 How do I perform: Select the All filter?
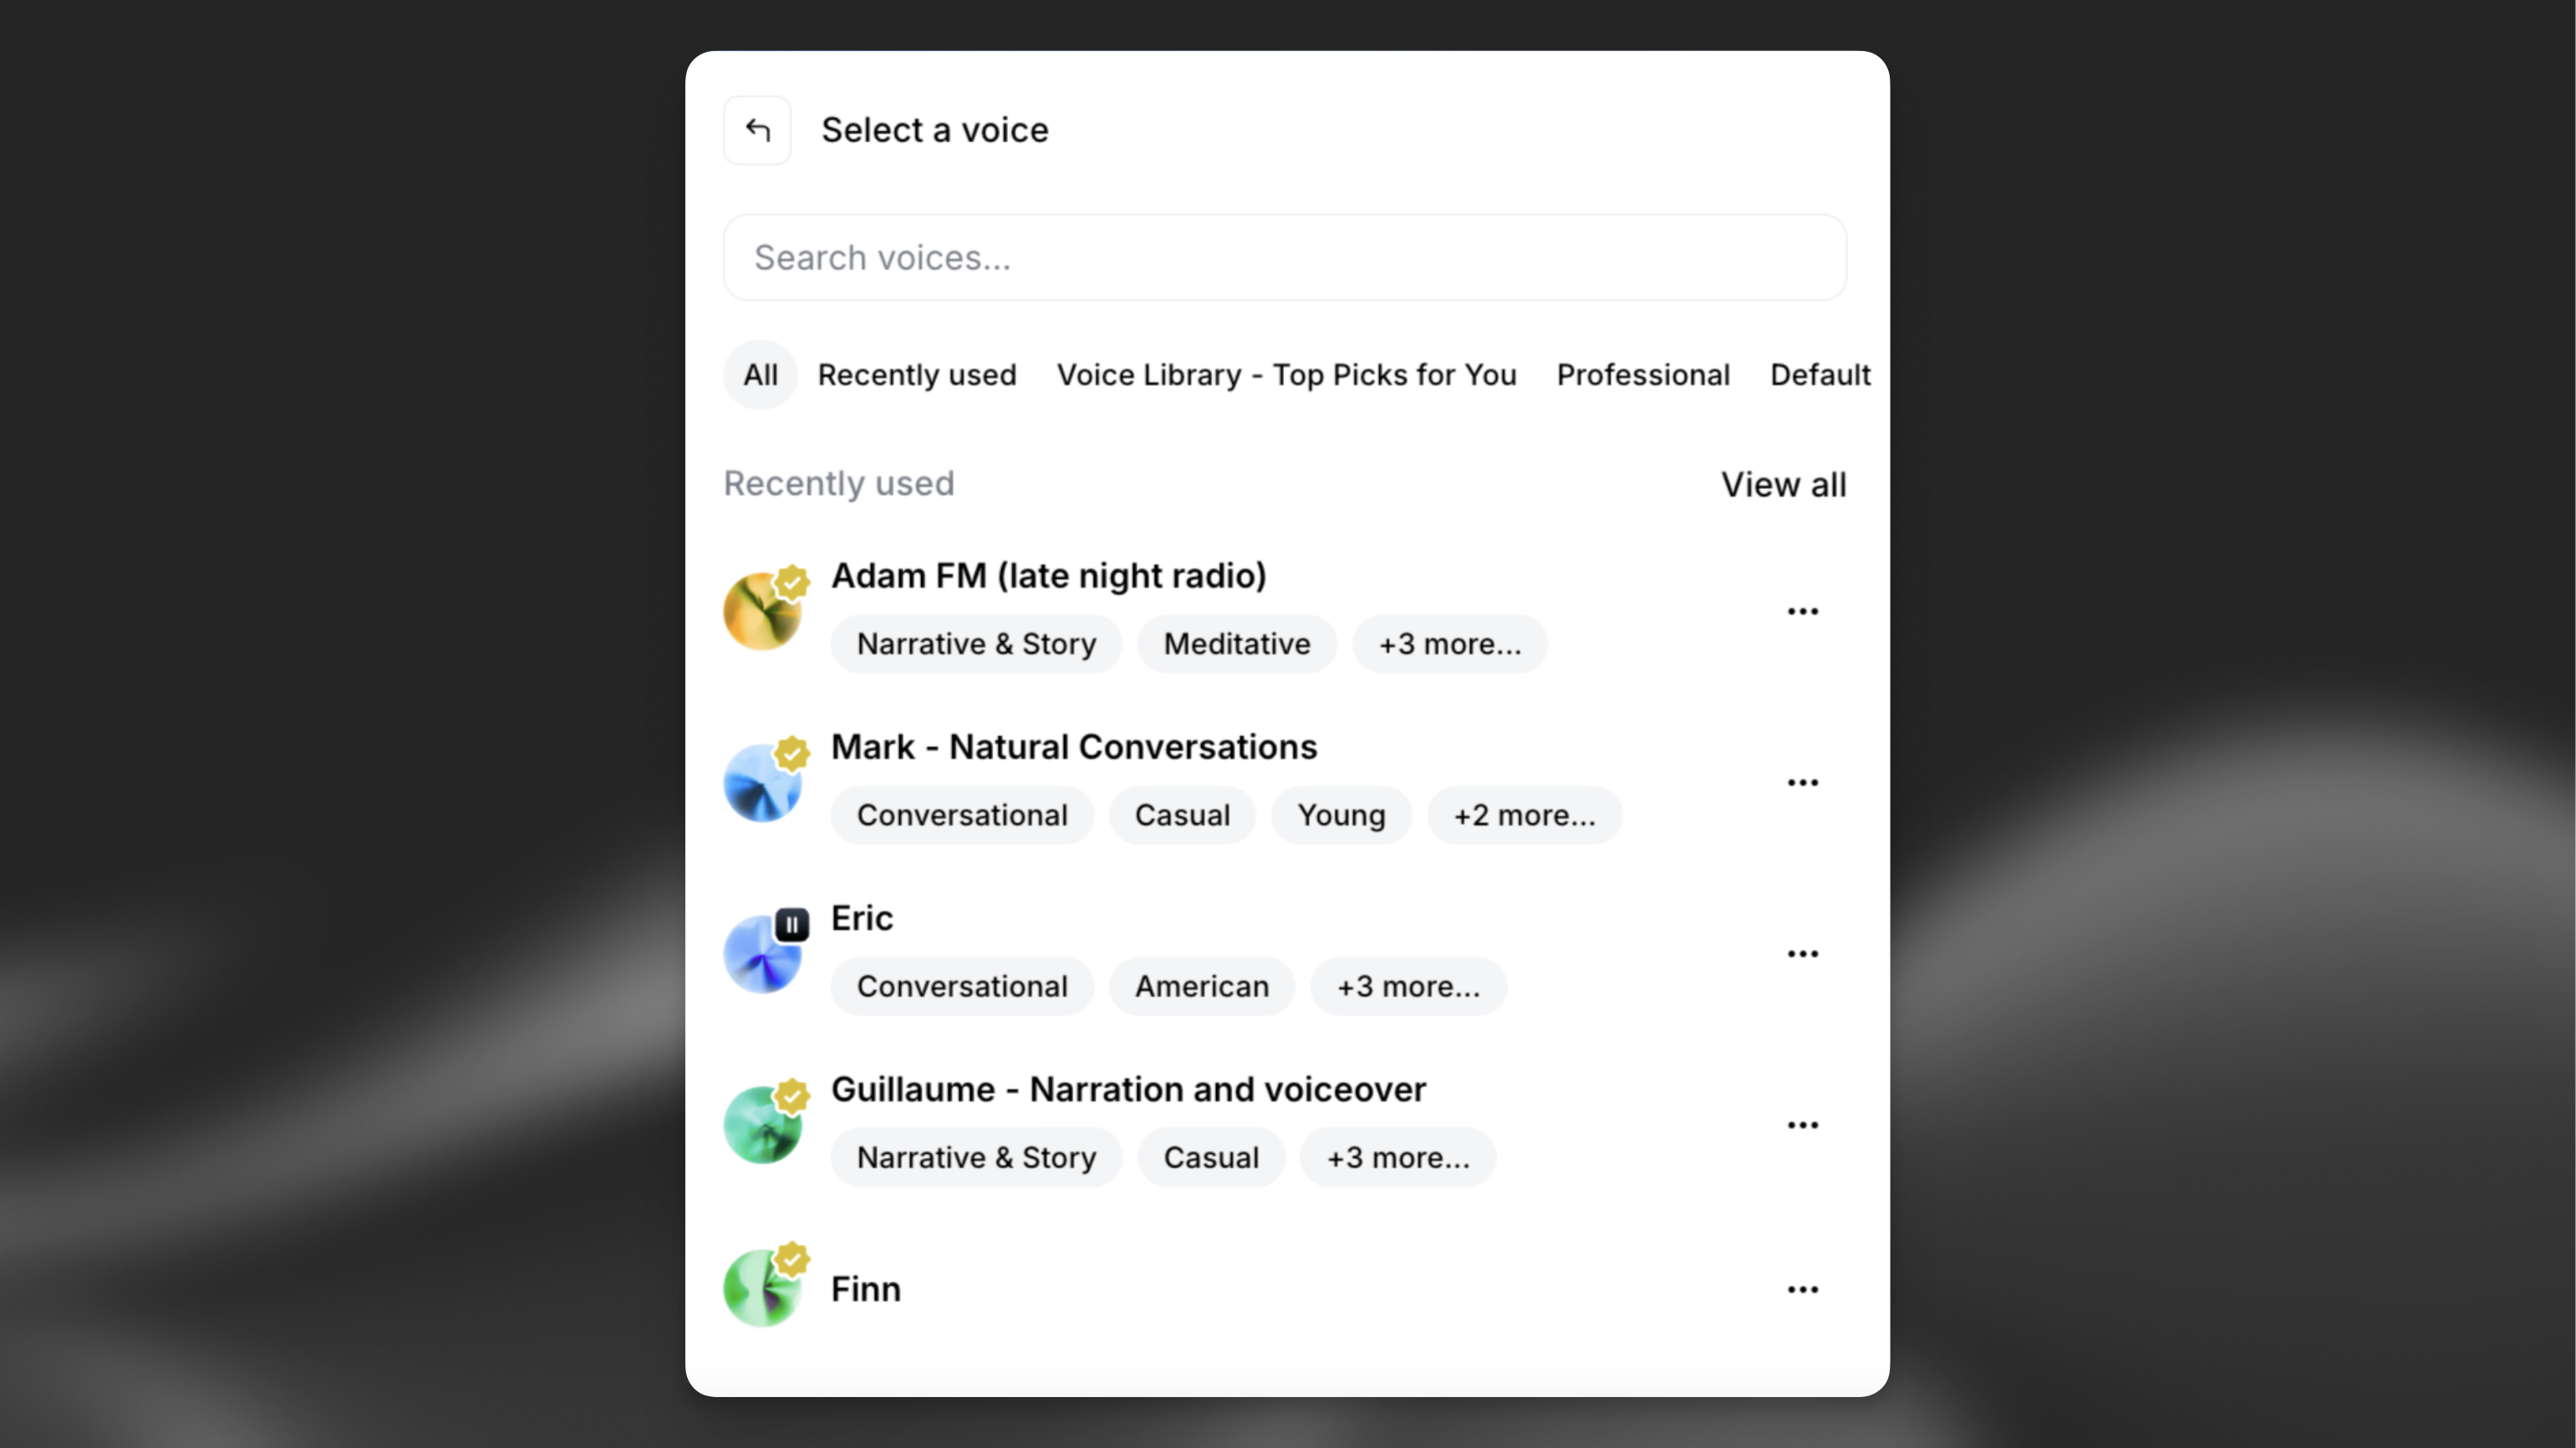tap(760, 375)
